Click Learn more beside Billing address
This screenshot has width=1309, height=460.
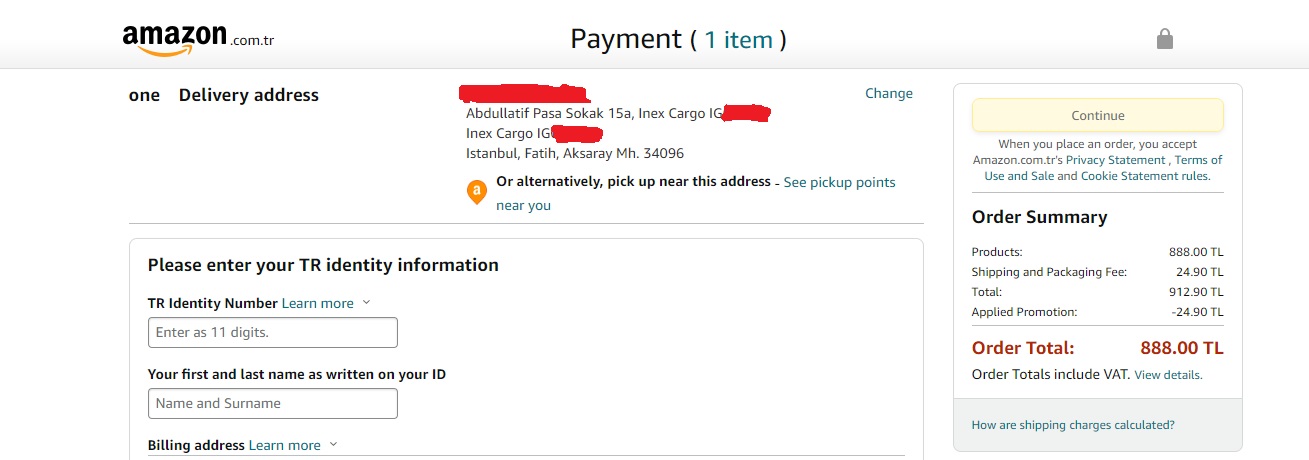tap(284, 445)
